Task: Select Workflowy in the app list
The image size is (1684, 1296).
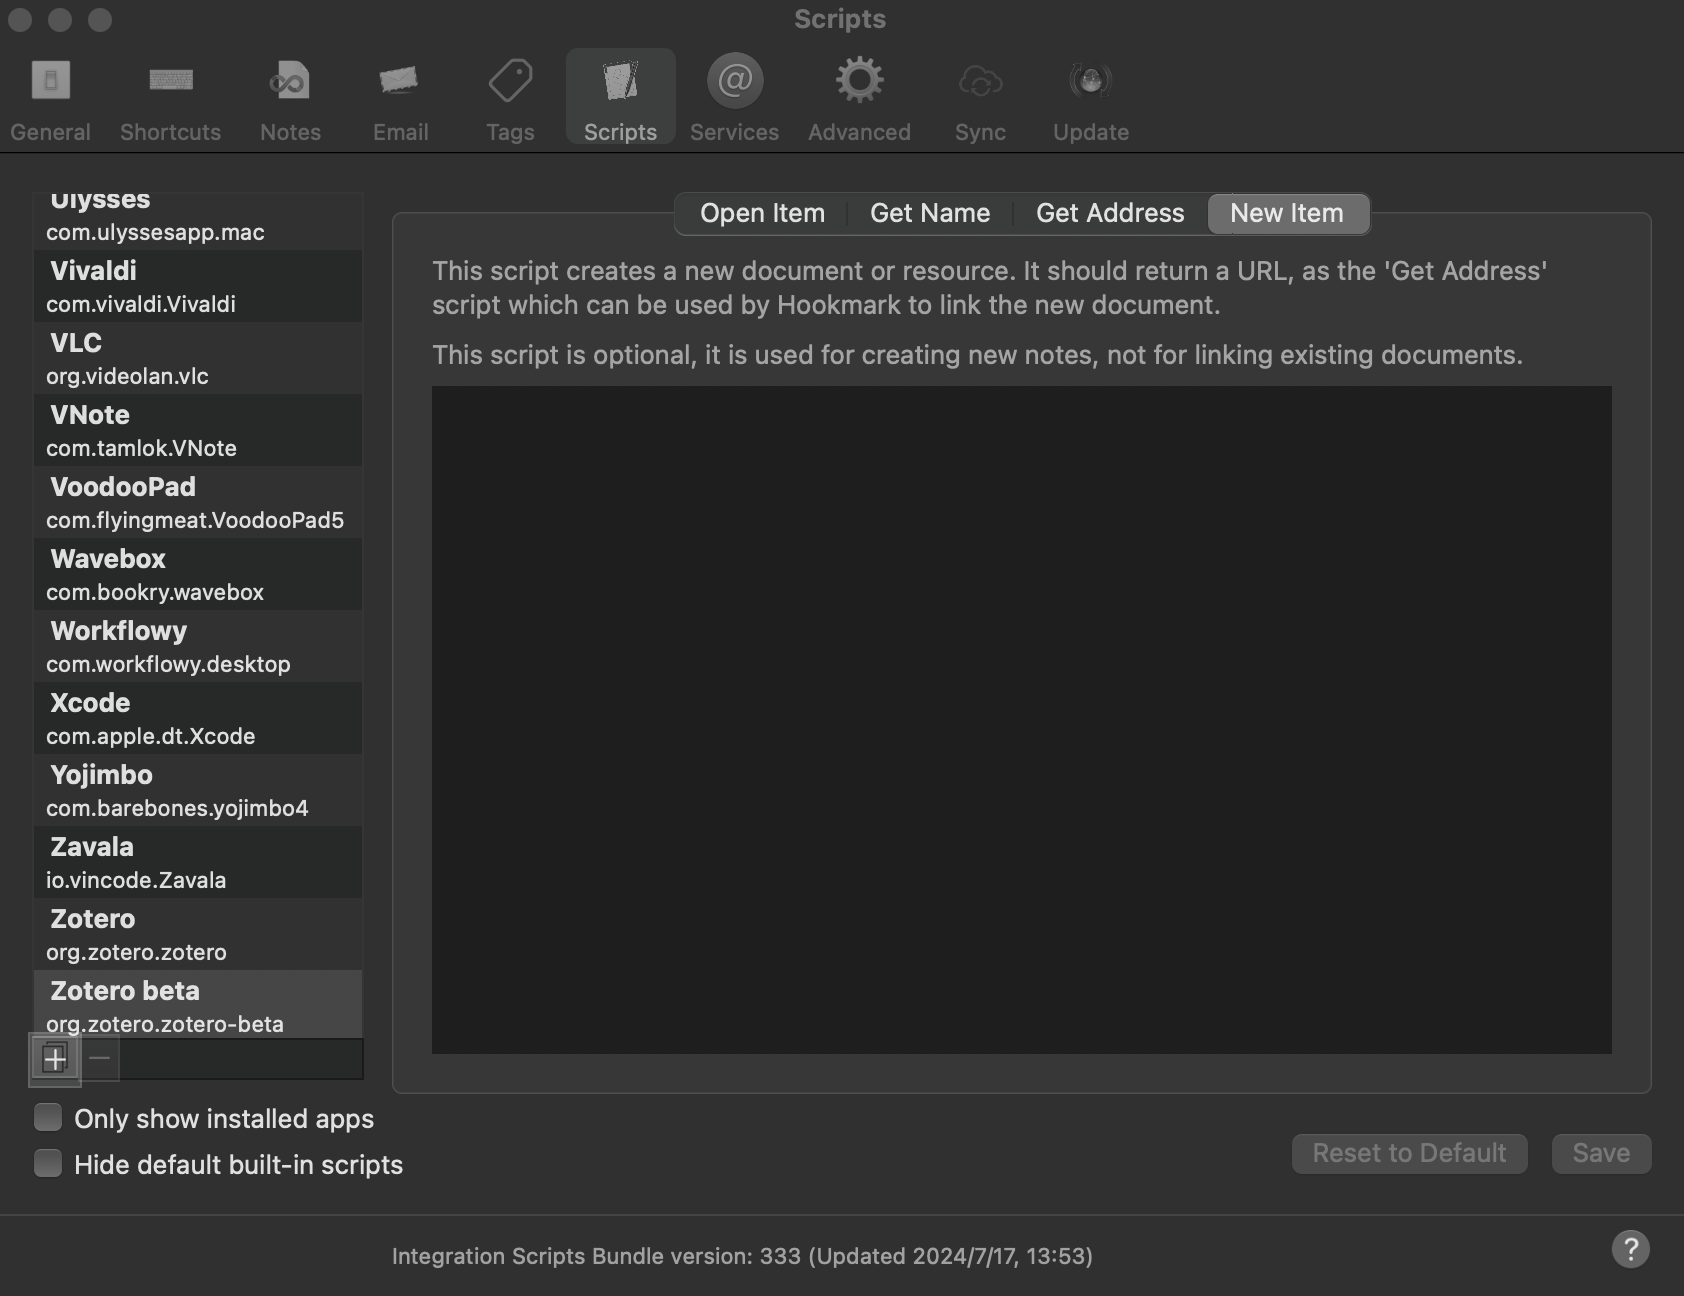Action: 198,646
